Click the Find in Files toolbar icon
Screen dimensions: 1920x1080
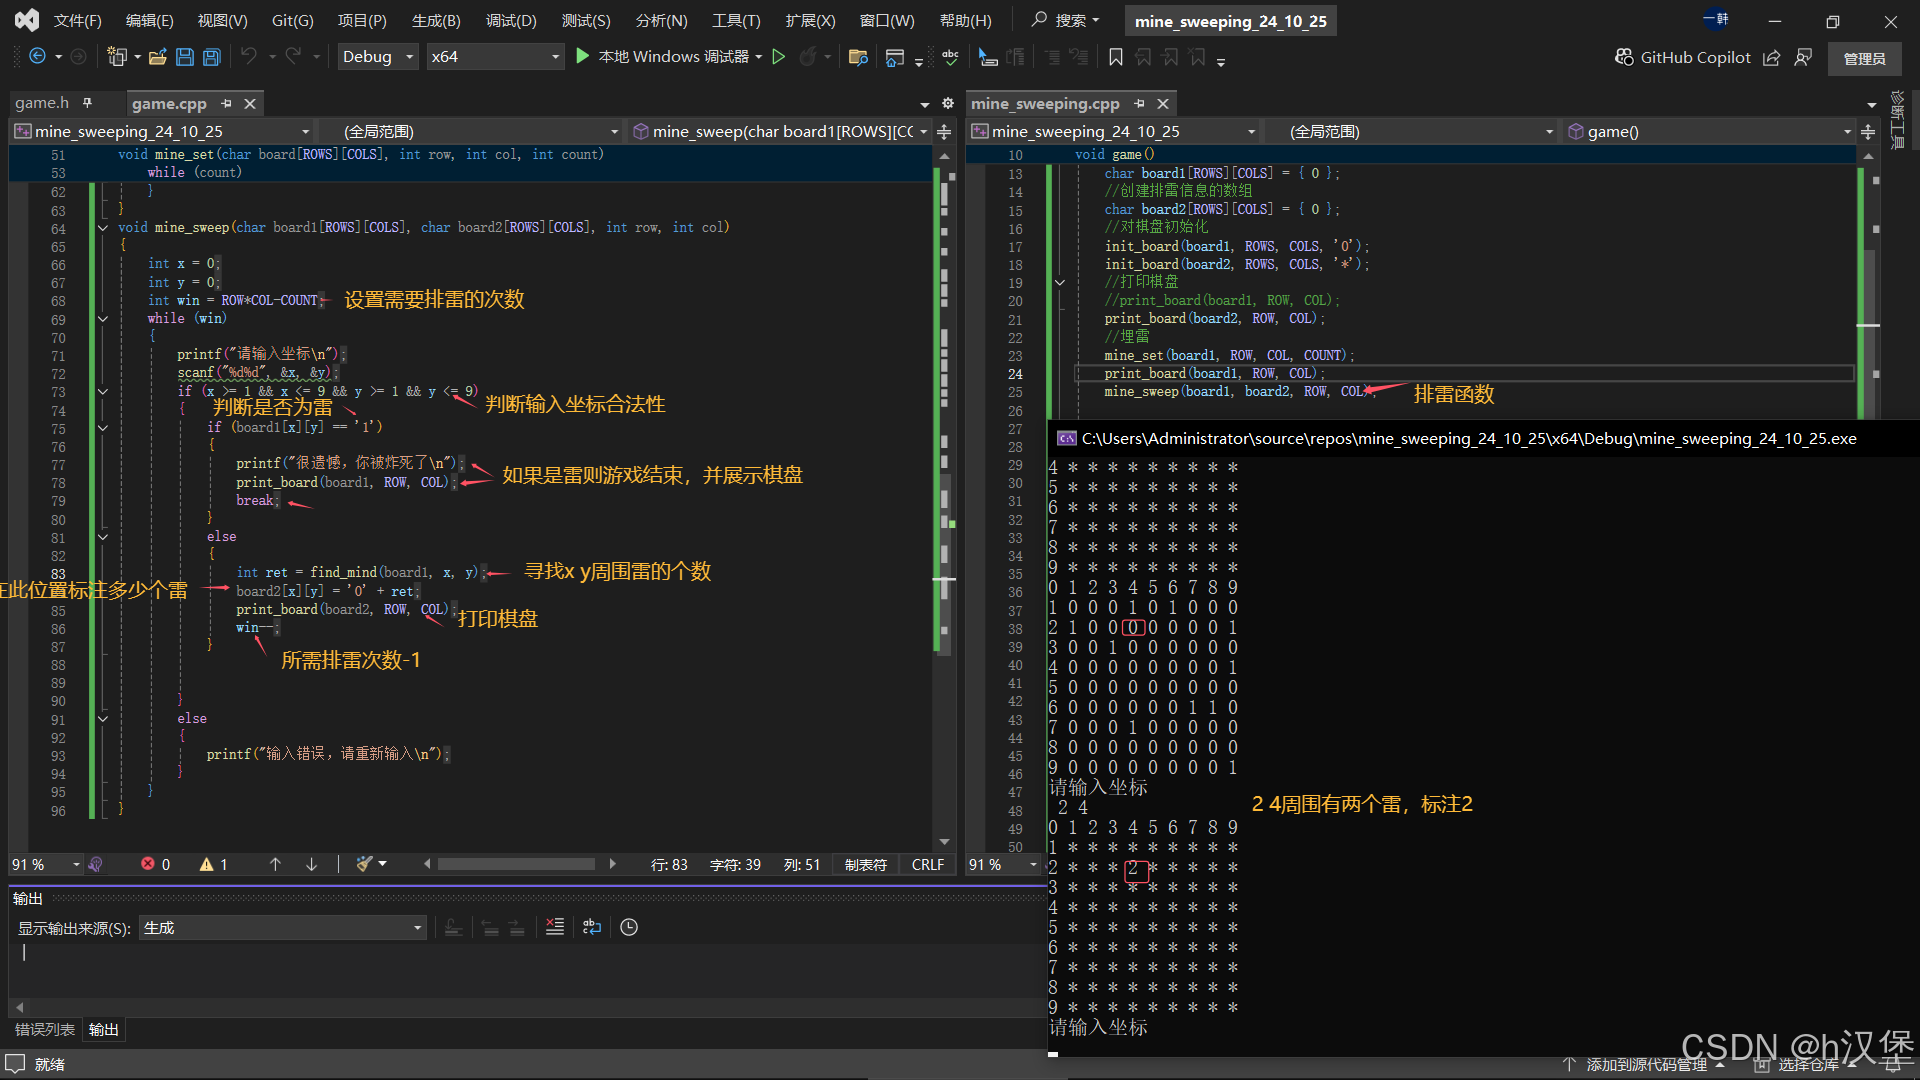point(857,57)
